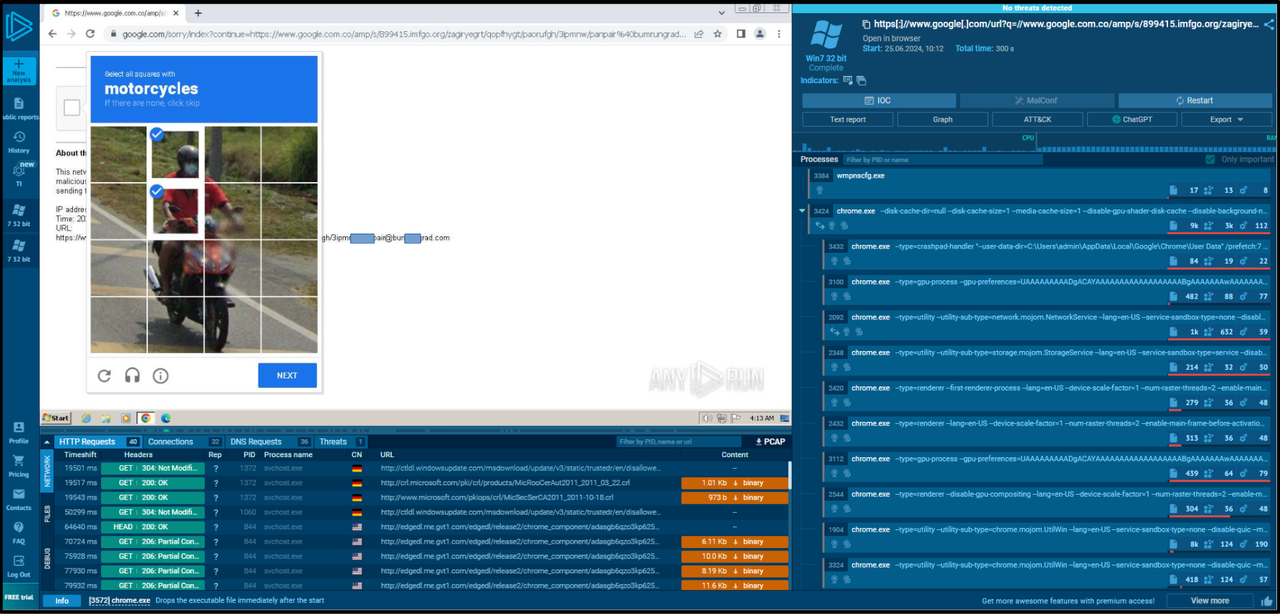Screen dimensions: 1280x614
Task: Click the IOC button
Action: [877, 100]
